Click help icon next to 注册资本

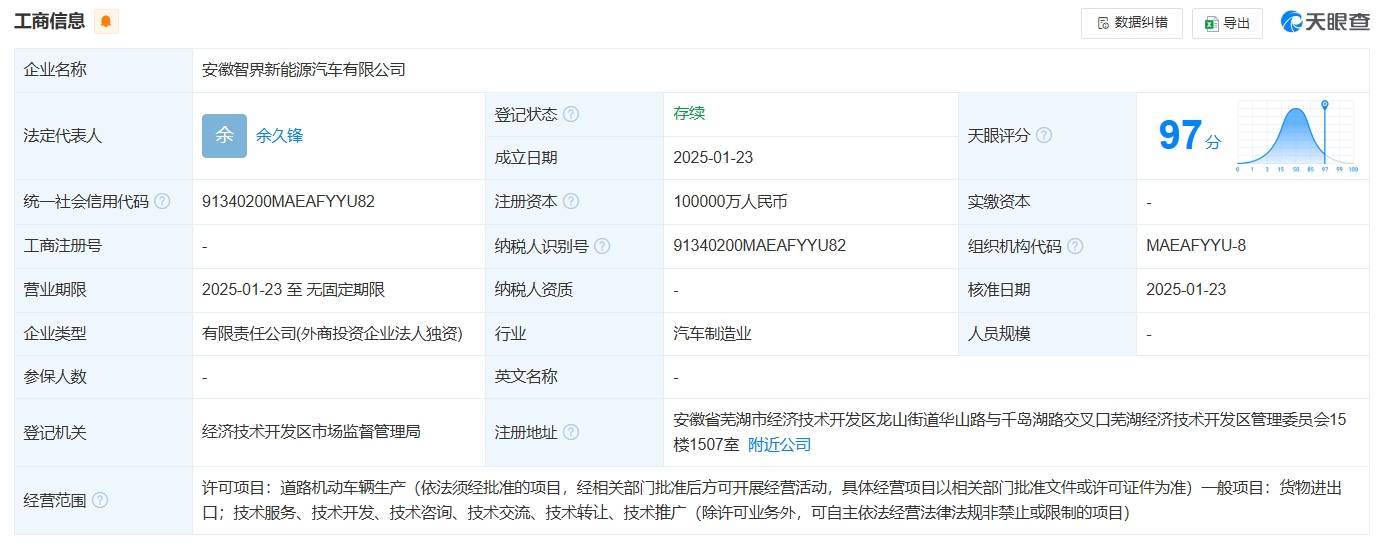click(571, 201)
